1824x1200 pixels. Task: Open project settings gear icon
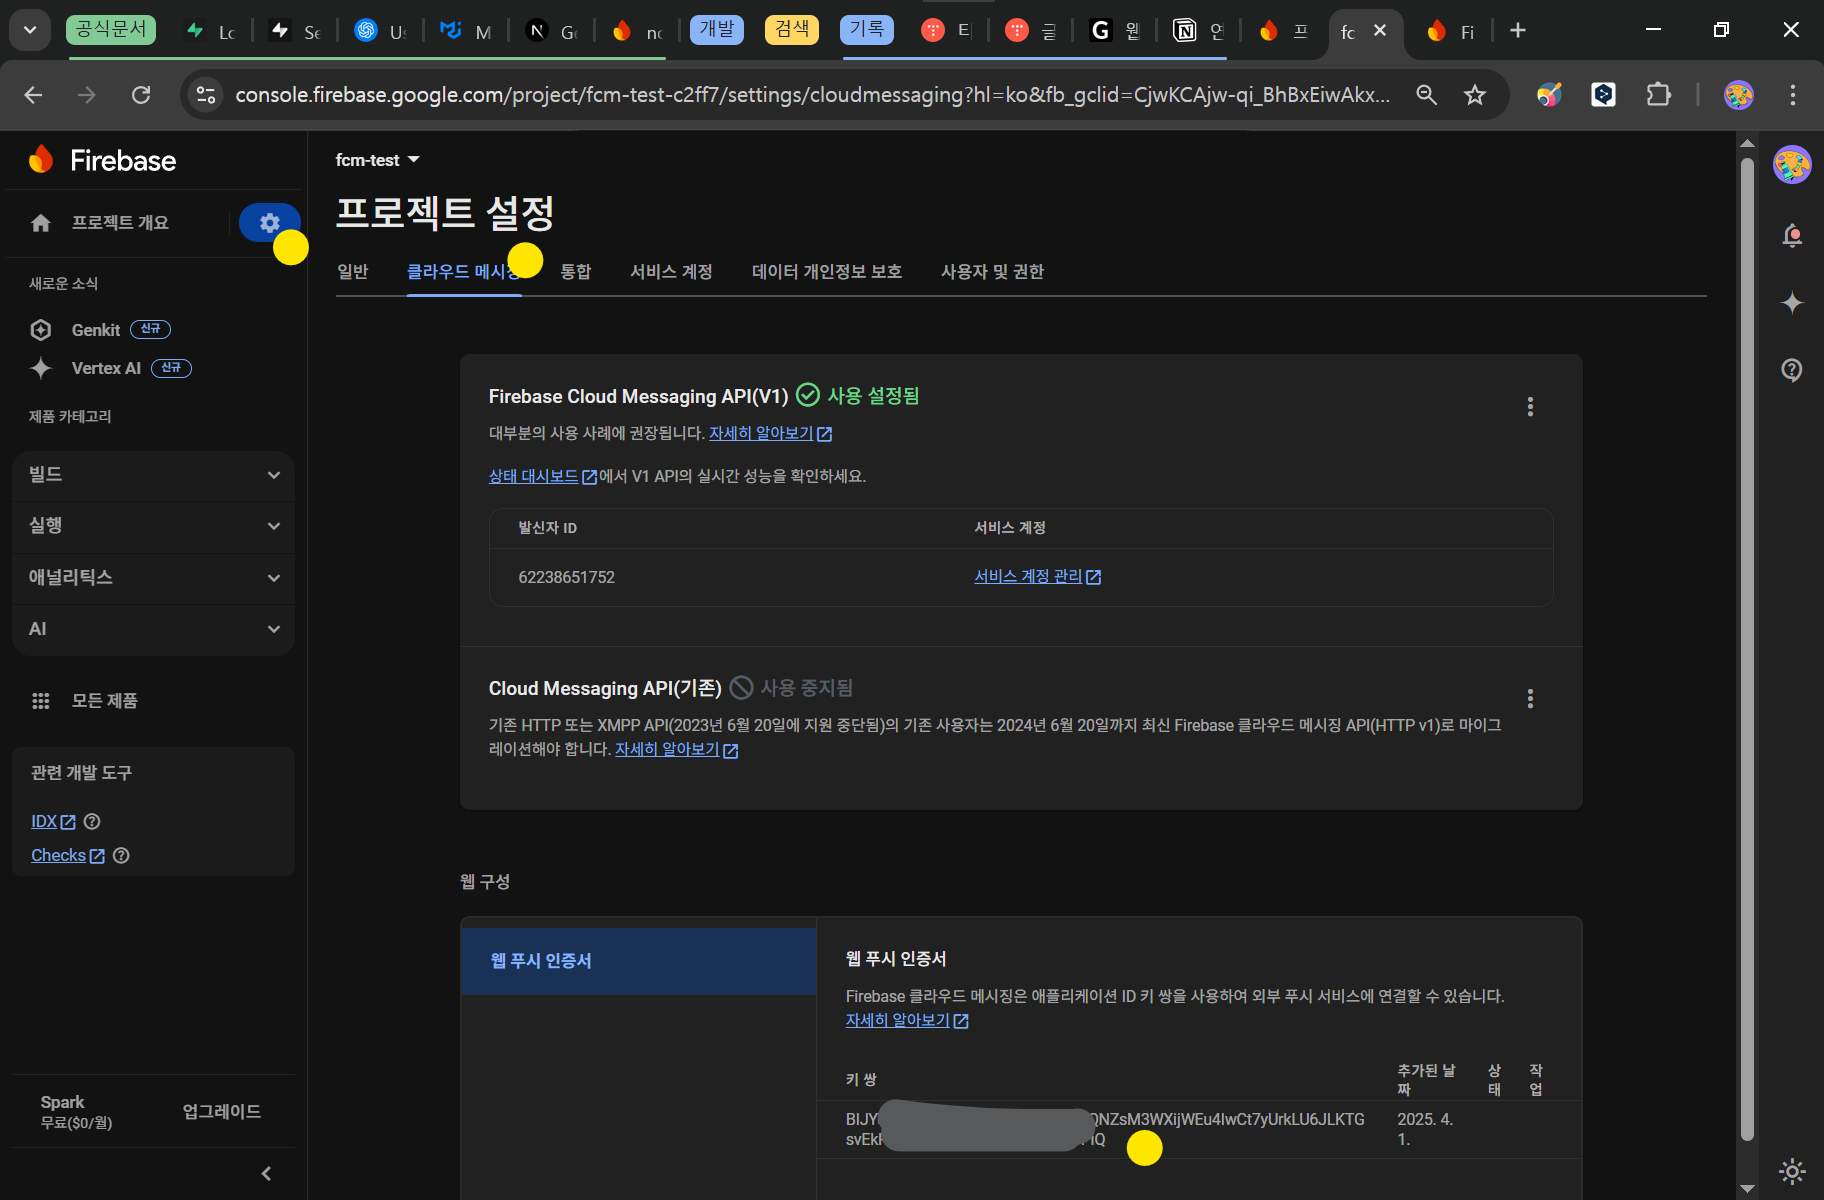click(269, 223)
